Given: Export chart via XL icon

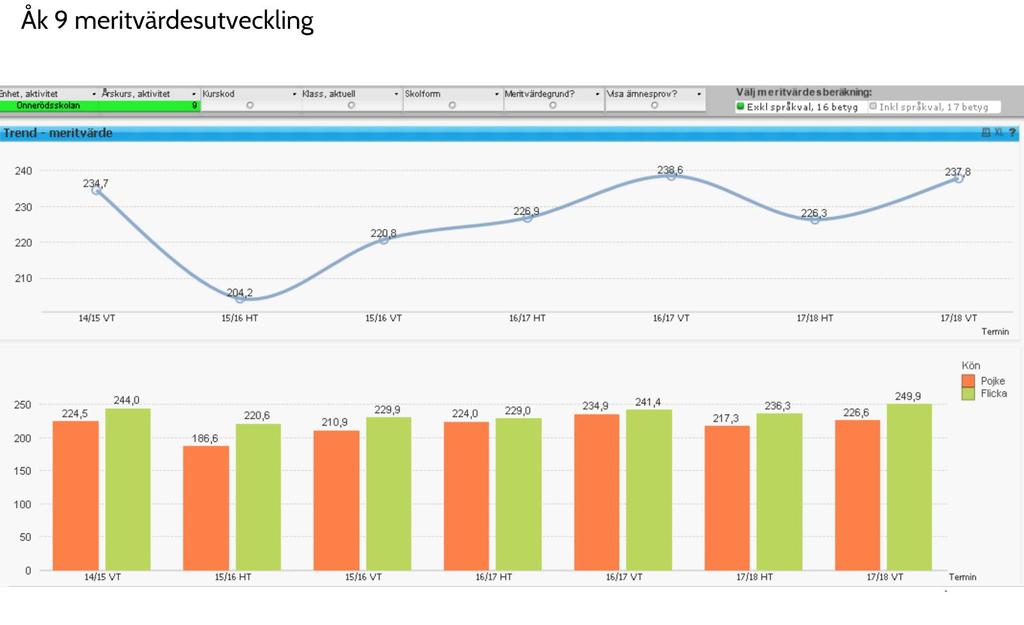Looking at the screenshot, I should [999, 133].
